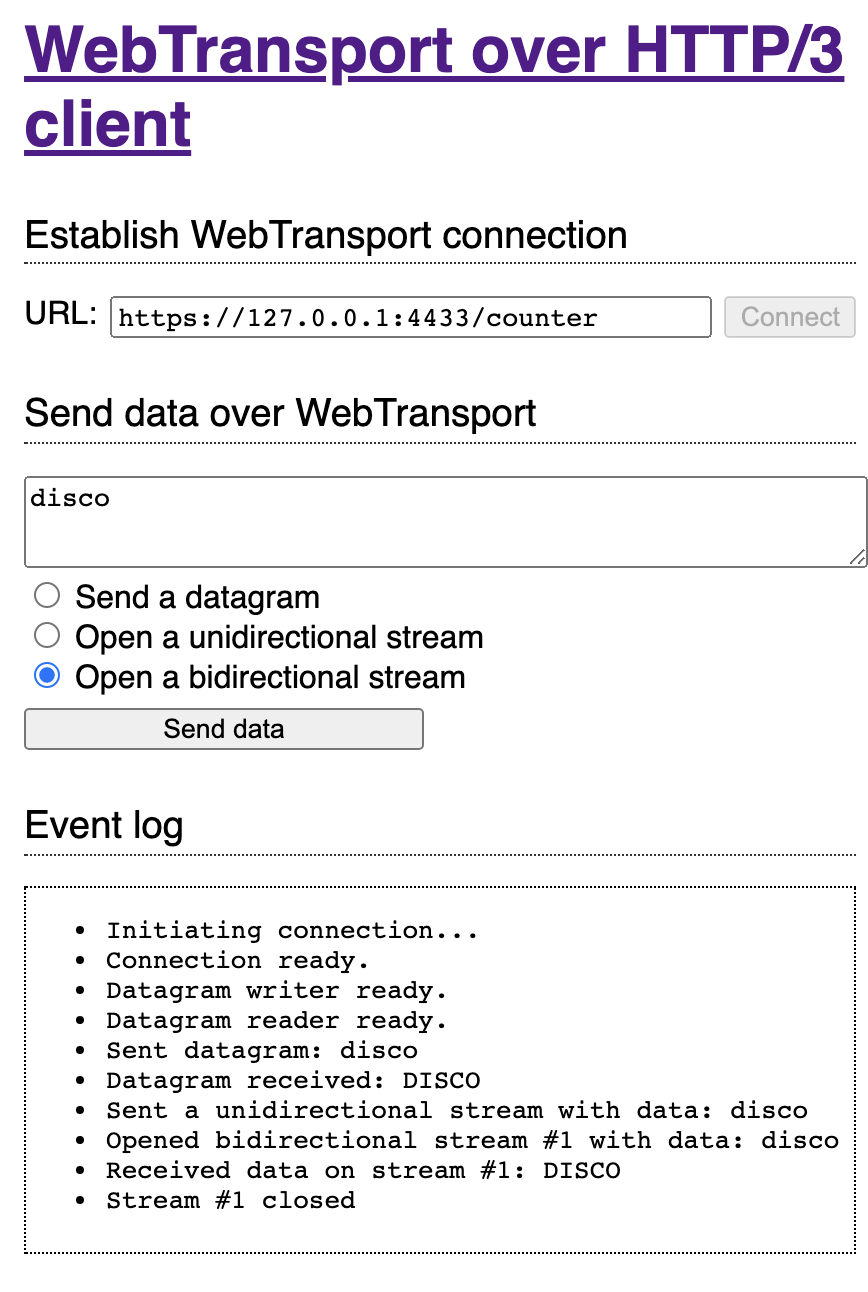Click the Event log heading
The width and height of the screenshot is (868, 1292).
click(x=103, y=825)
